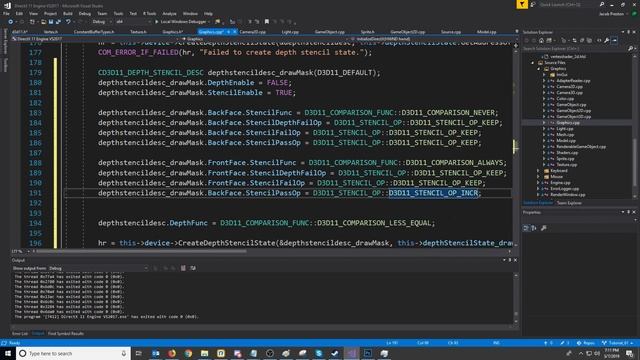Open the x64 platform dropdown
Viewport: 640px width, 360px height.
(x=133, y=22)
